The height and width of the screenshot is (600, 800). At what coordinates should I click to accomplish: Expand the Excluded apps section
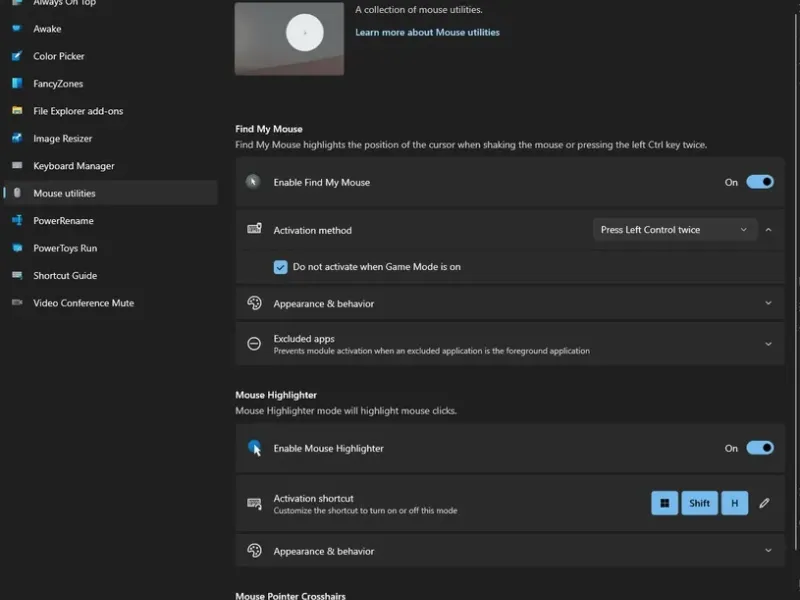pos(768,344)
